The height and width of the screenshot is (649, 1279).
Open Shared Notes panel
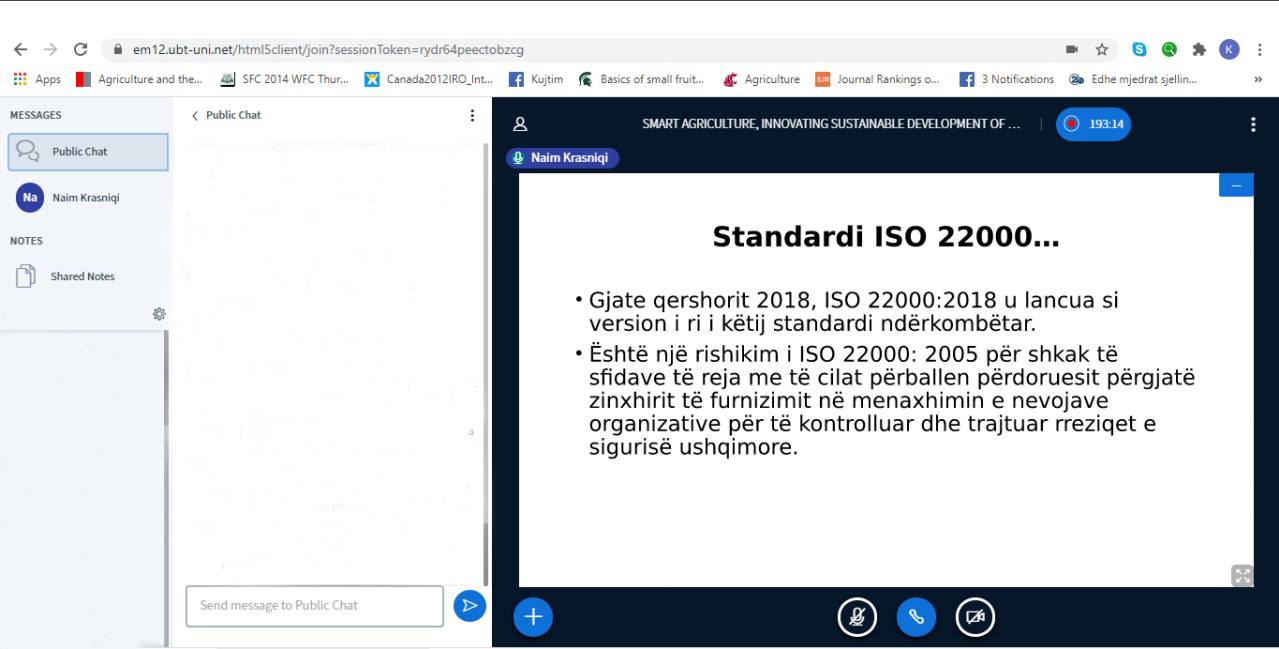pyautogui.click(x=82, y=277)
